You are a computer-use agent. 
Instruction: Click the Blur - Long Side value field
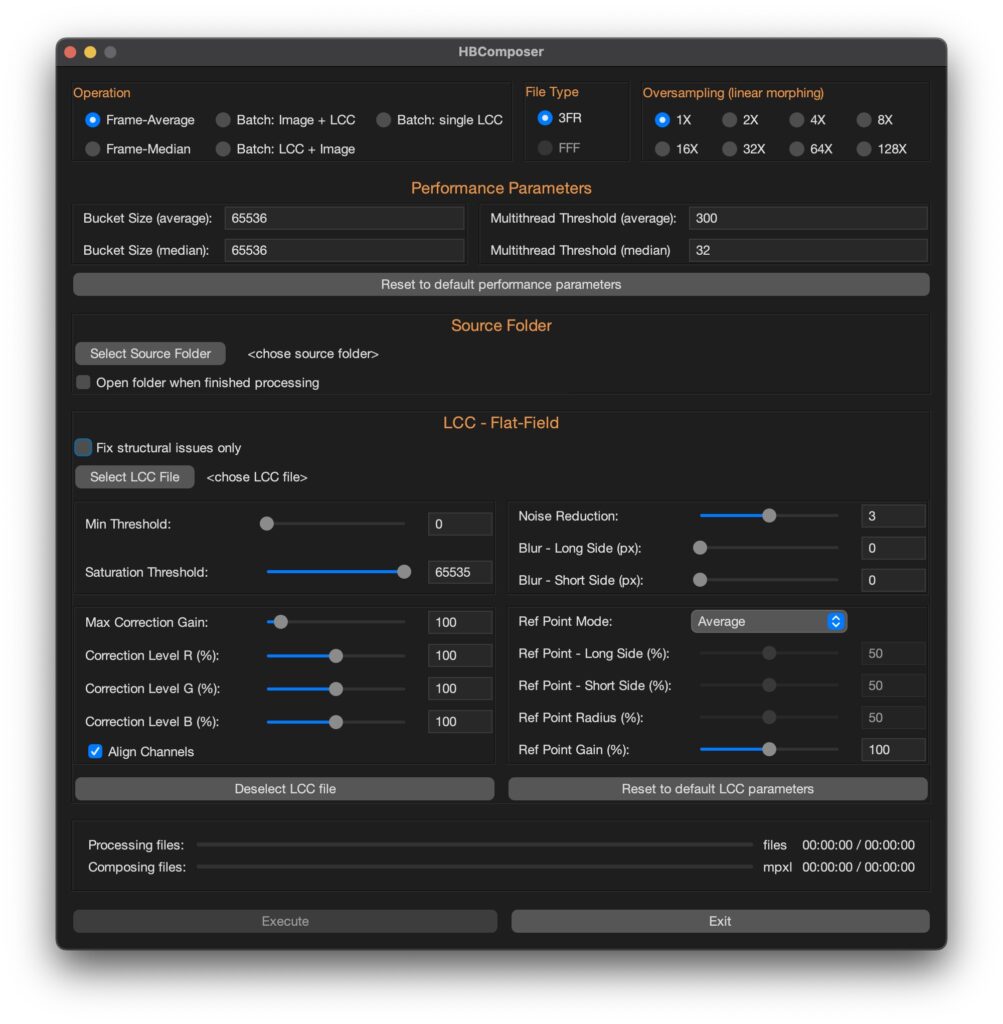tap(893, 548)
